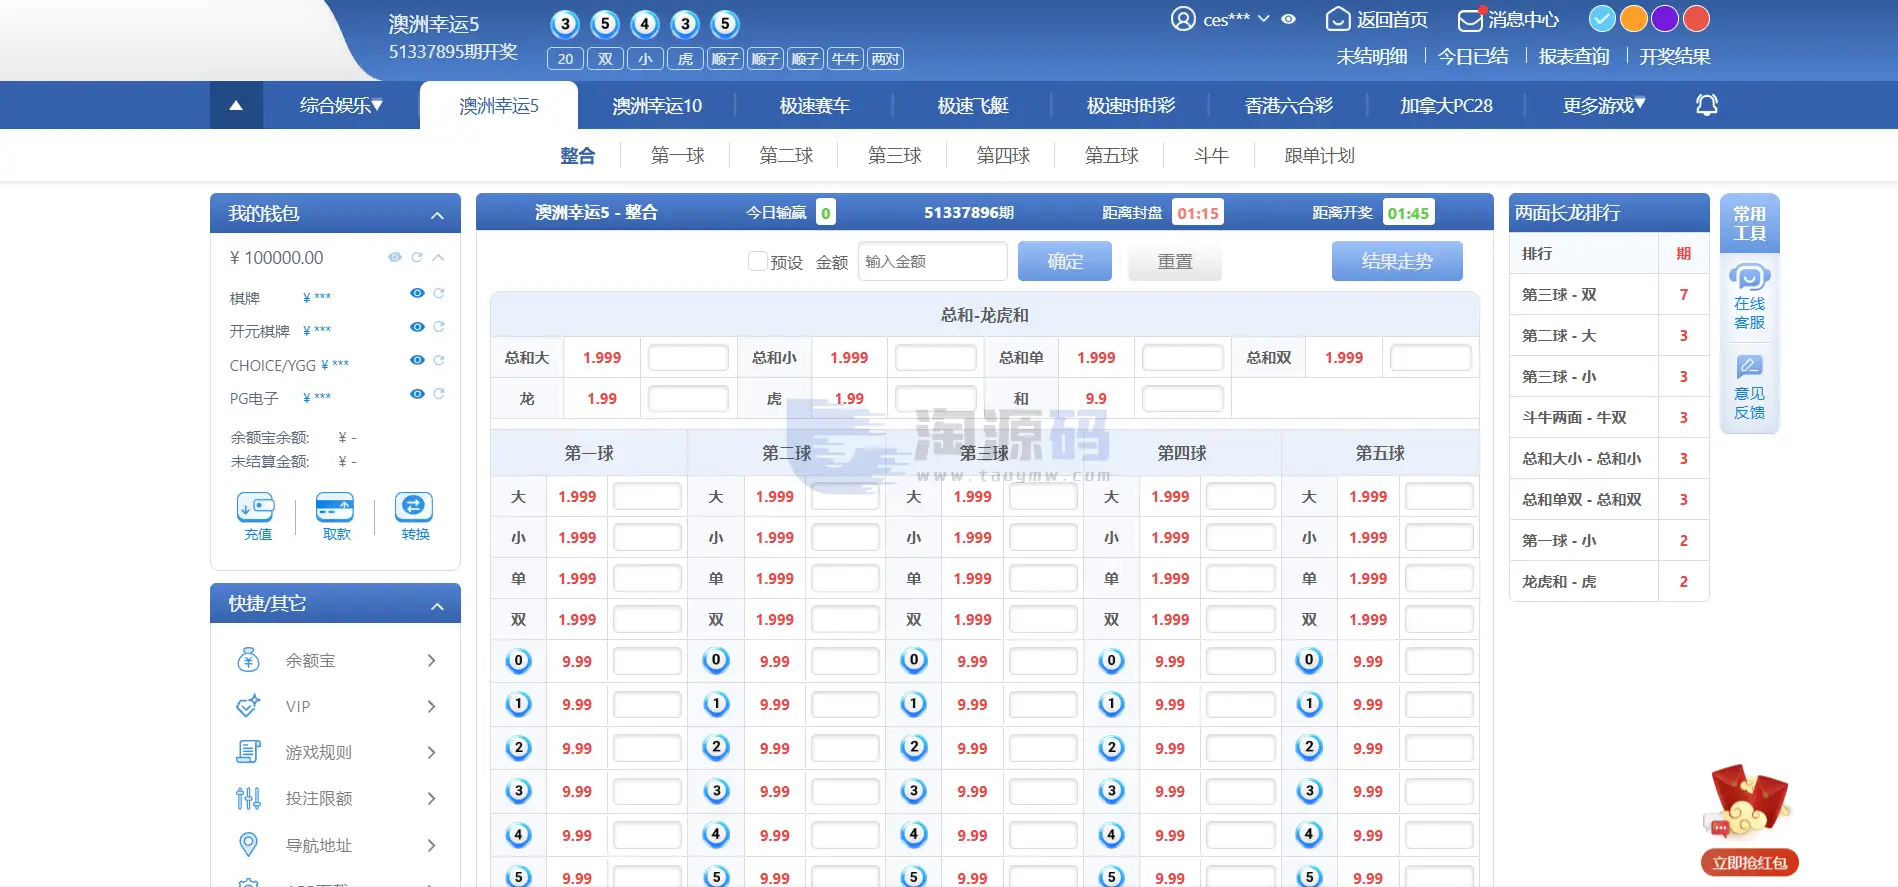
Task: Toggle username visibility eye in header
Action: 1288,19
